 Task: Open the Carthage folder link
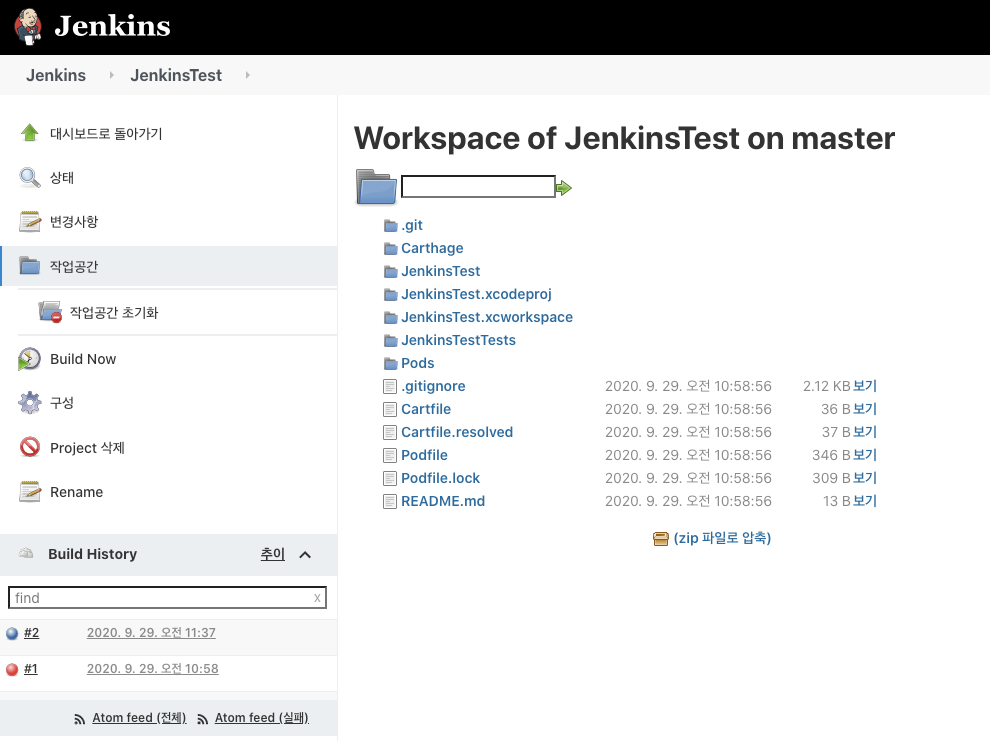(432, 248)
